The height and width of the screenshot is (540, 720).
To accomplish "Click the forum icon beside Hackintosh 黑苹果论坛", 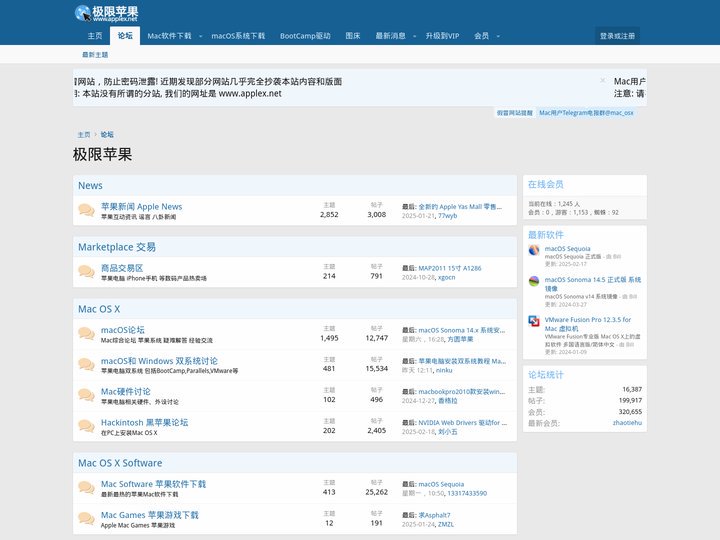I will coord(86,426).
